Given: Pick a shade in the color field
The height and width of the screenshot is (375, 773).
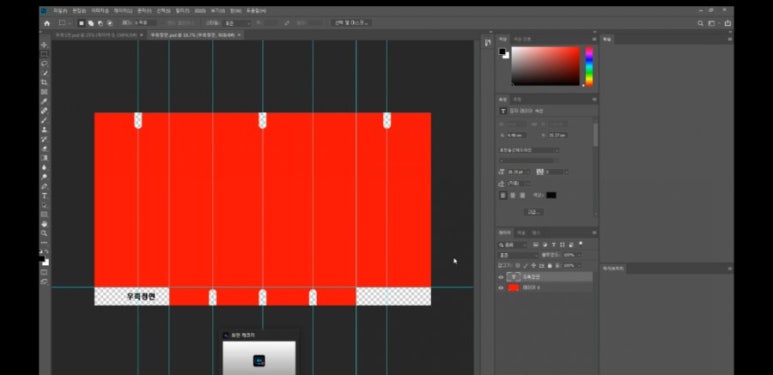Looking at the screenshot, I should click(545, 66).
